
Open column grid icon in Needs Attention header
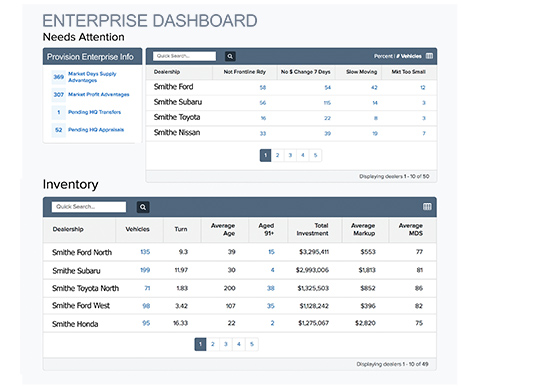click(429, 56)
